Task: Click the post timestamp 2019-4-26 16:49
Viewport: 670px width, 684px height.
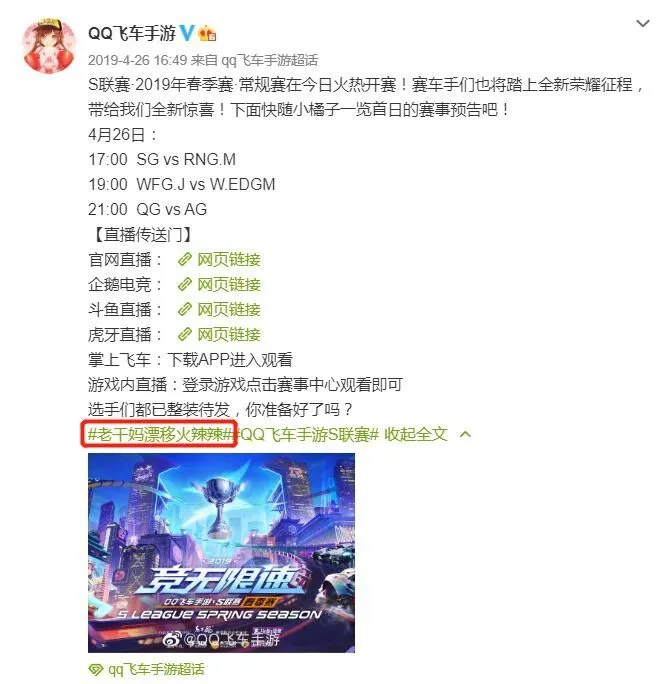Action: [x=137, y=60]
